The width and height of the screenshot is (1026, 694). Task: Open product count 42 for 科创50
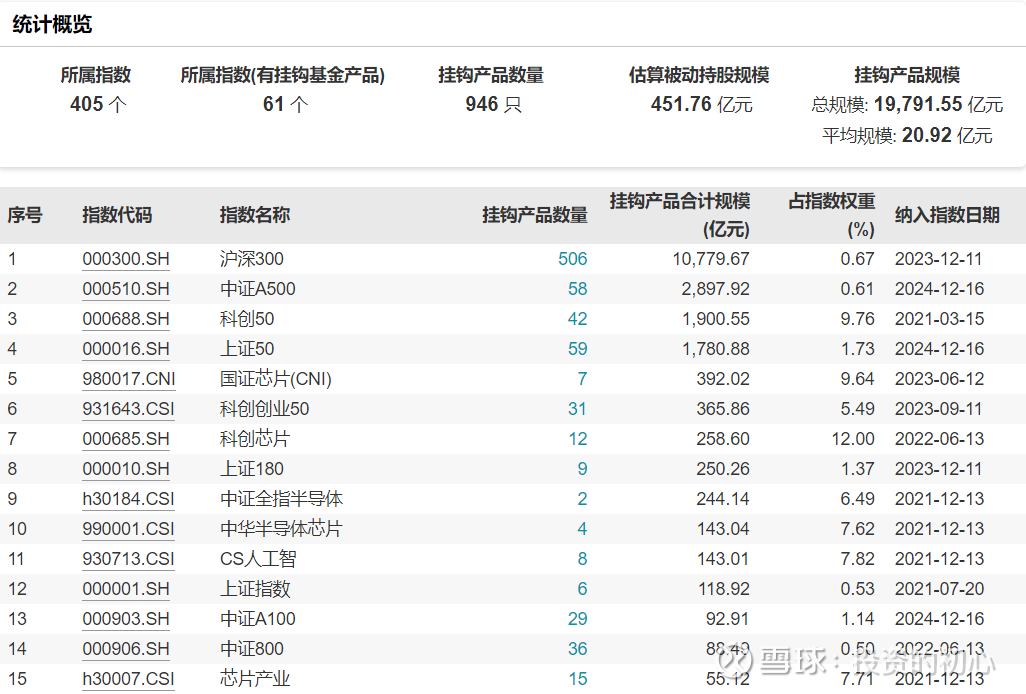[577, 319]
